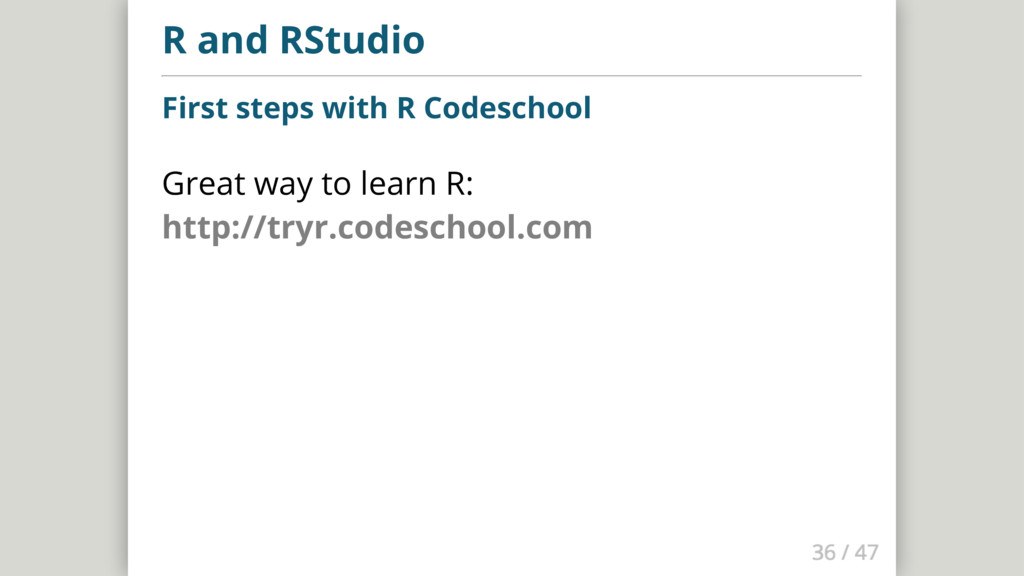
Task: Click the '36 / 47' slide counter
Action: click(845, 552)
